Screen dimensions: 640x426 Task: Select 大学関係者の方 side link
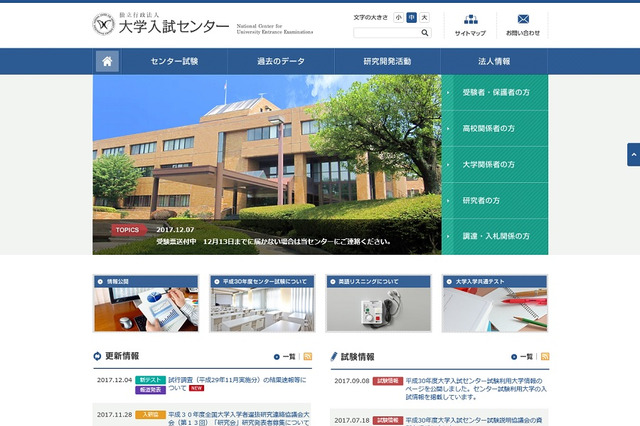495,164
